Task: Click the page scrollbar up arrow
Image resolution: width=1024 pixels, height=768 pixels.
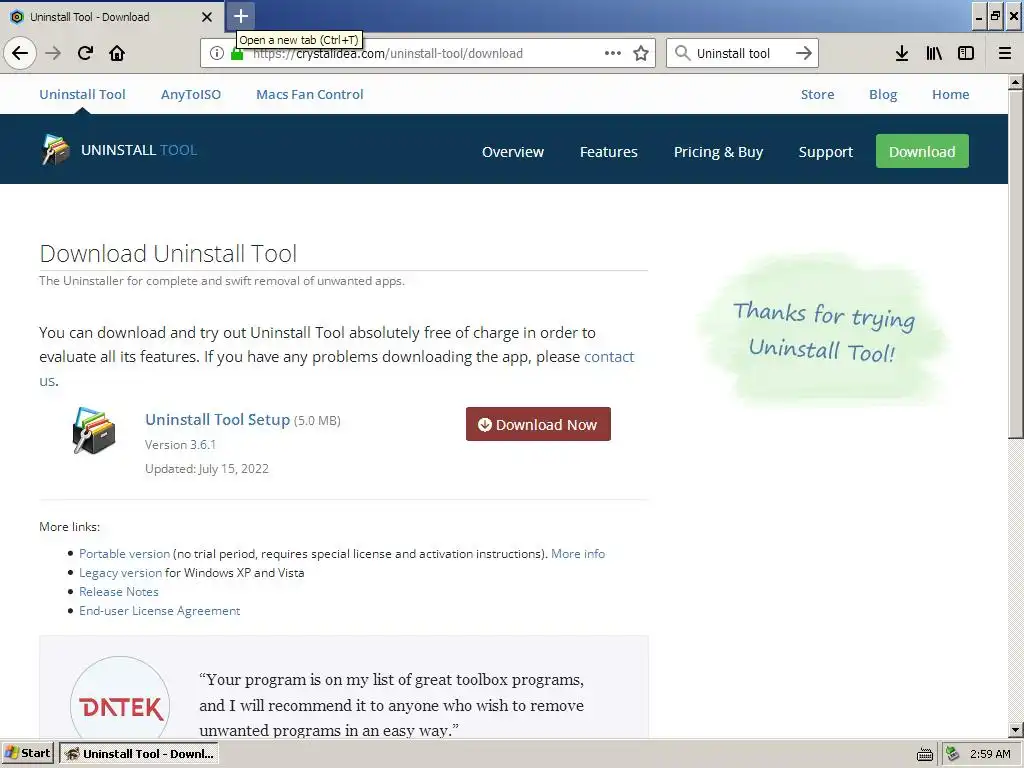Action: coord(1016,82)
